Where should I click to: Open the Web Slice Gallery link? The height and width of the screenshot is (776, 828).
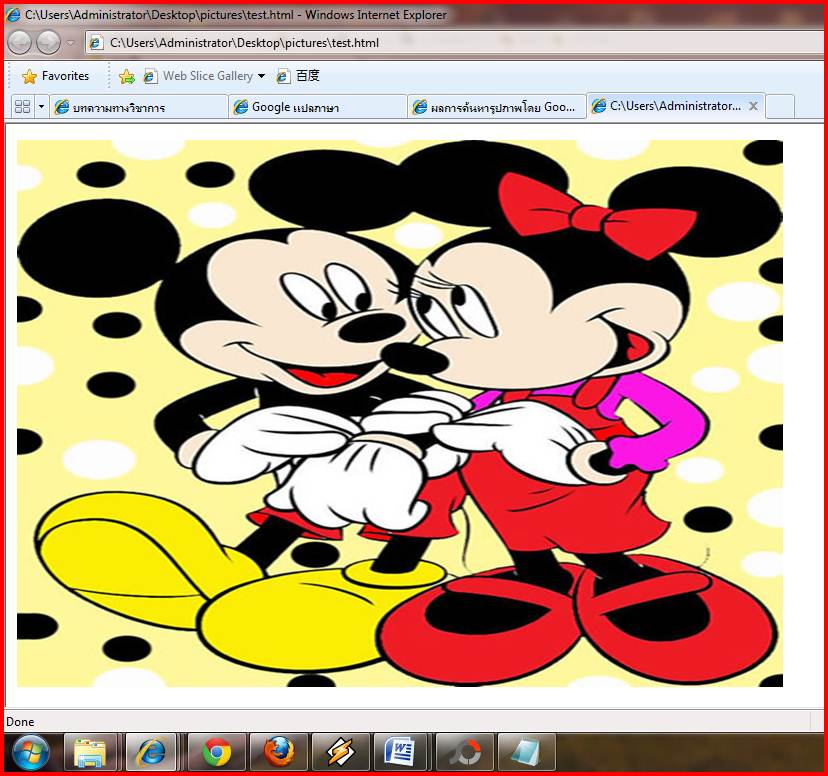coord(199,76)
